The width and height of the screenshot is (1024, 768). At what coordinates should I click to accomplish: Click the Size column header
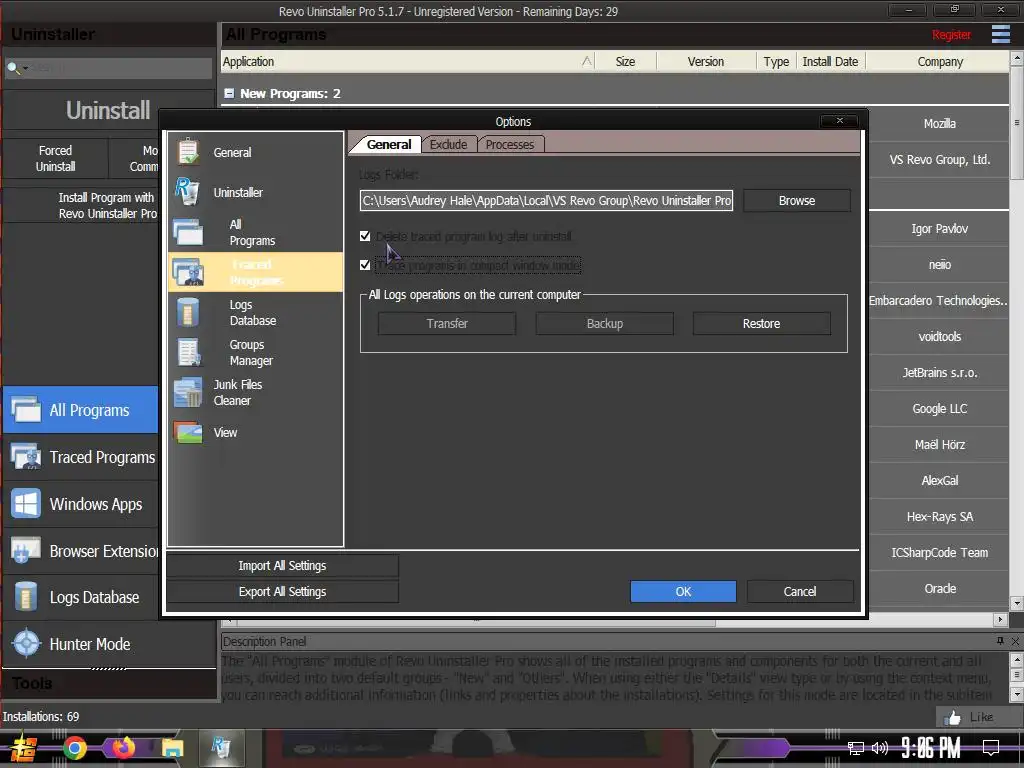625,61
